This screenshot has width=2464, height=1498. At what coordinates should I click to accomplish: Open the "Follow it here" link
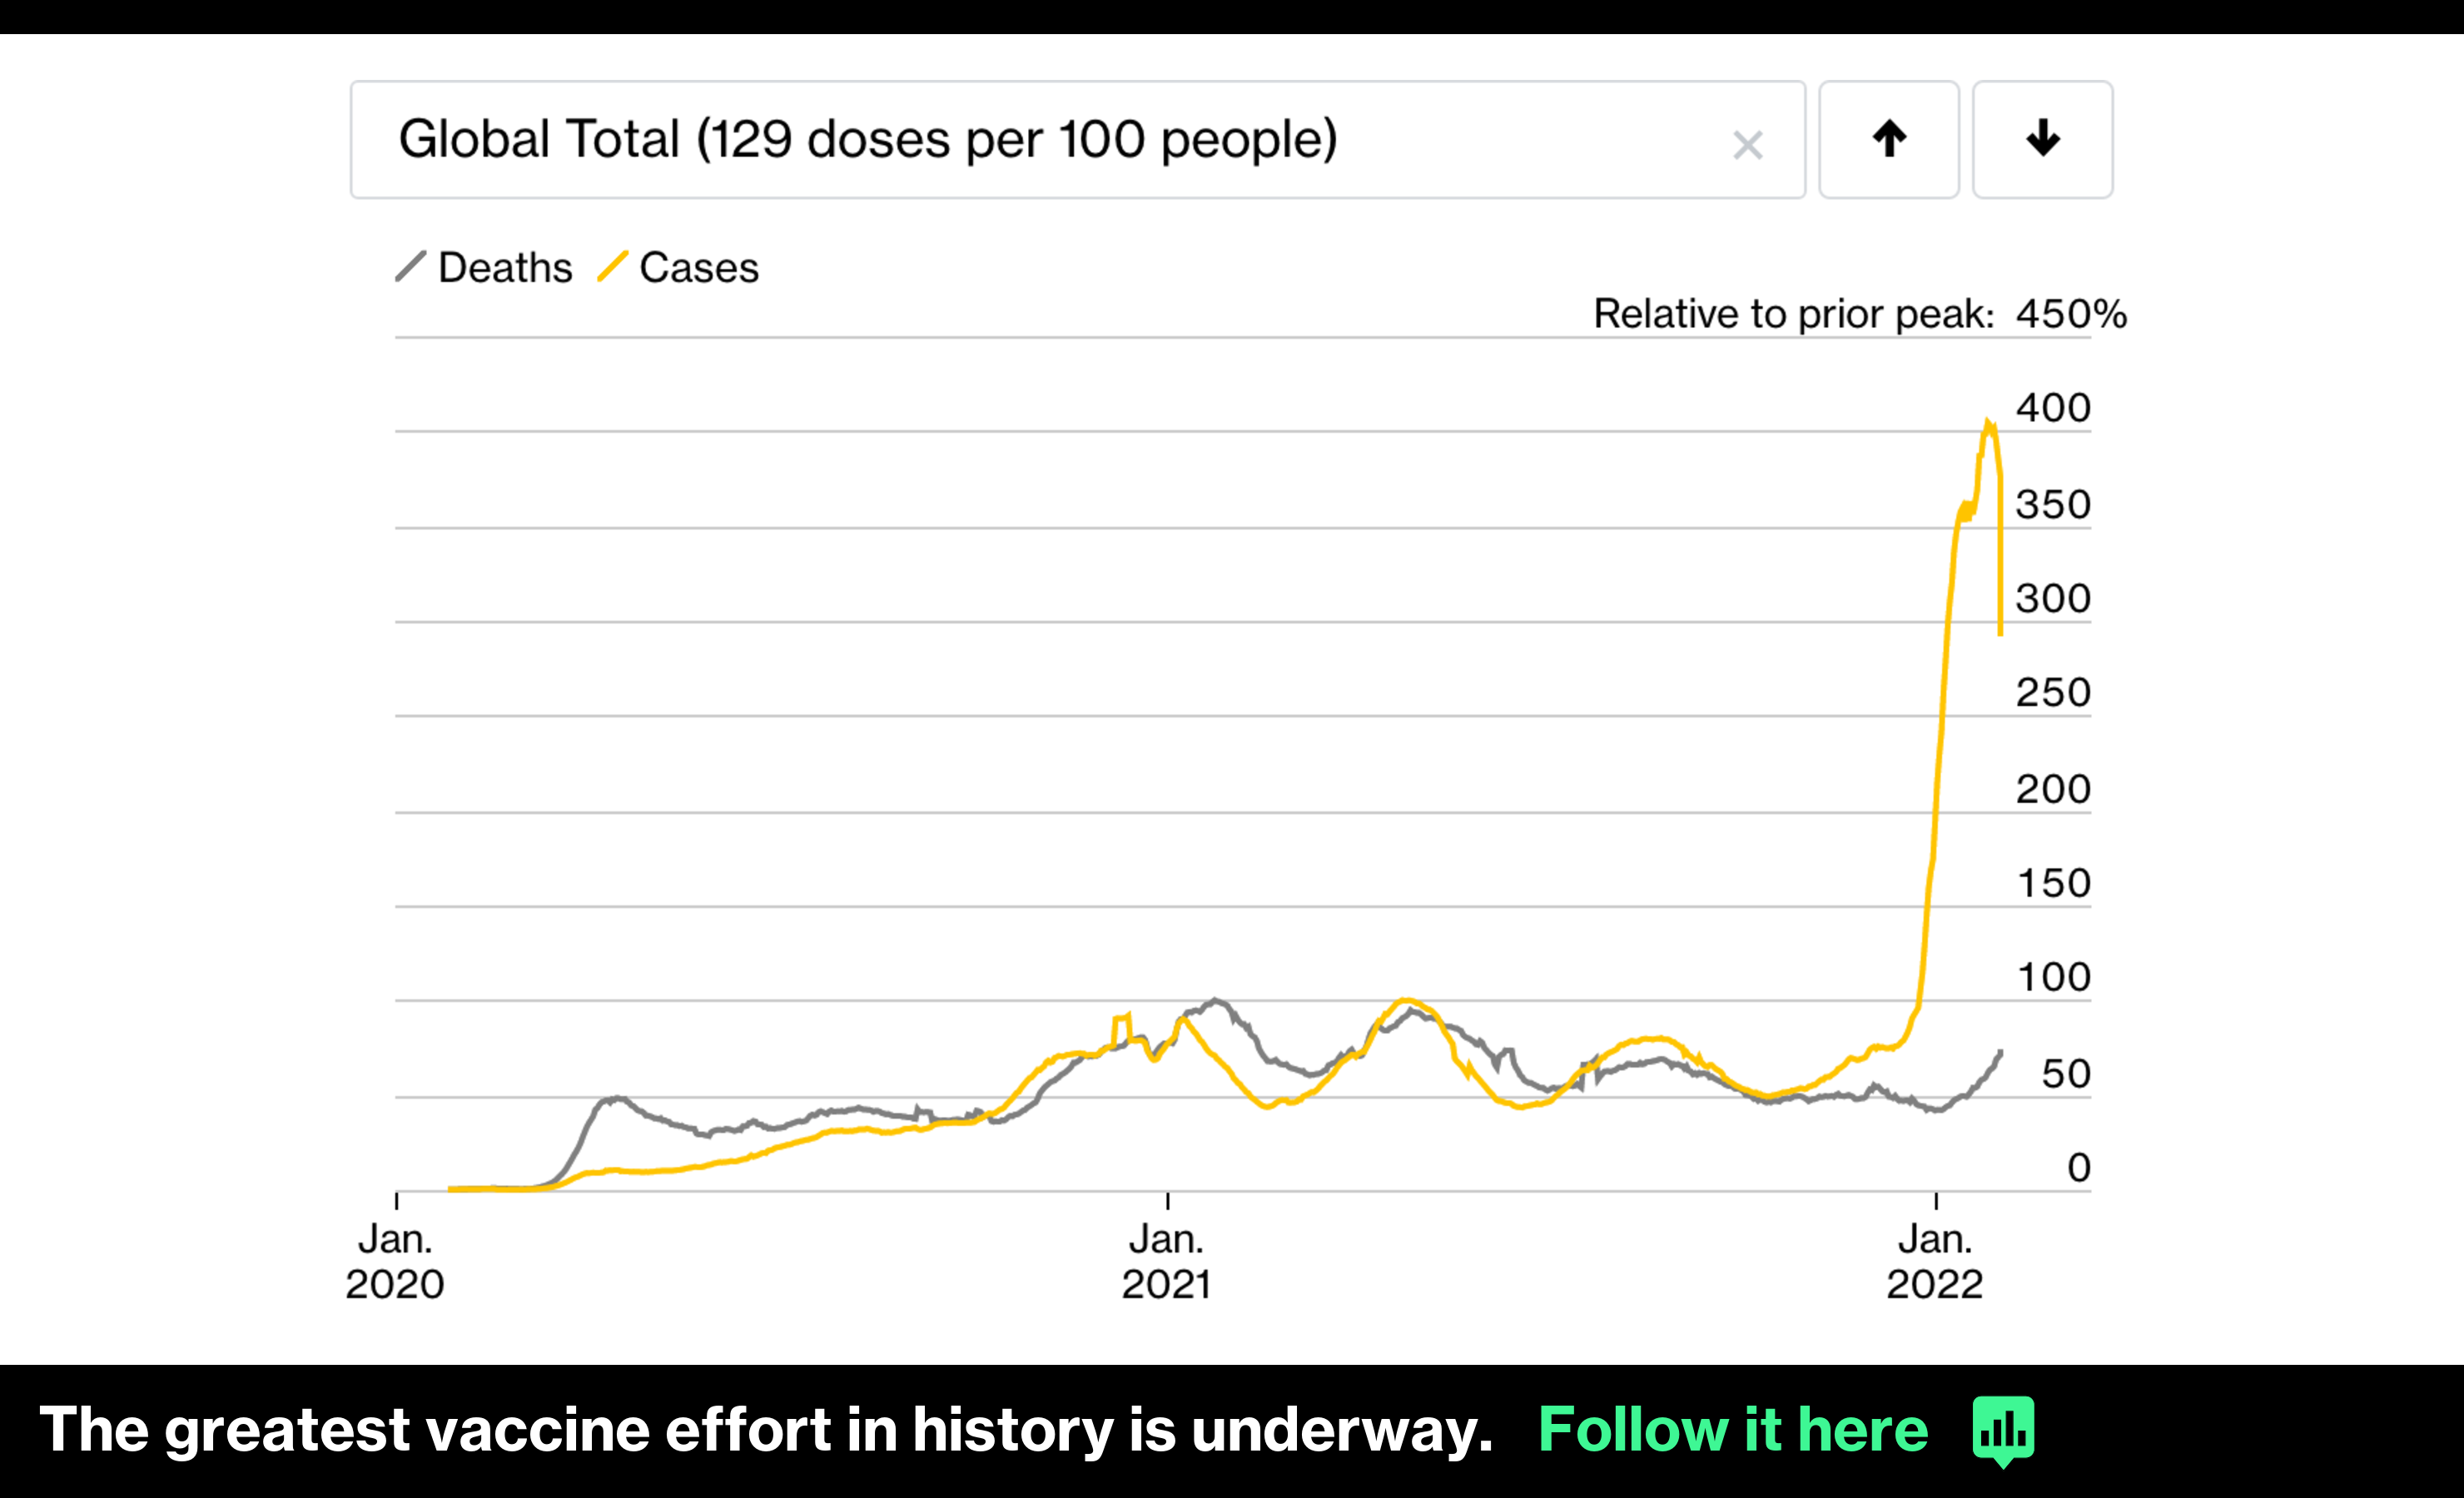(x=1733, y=1429)
